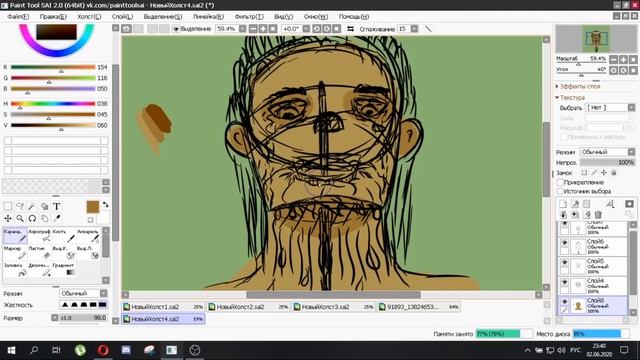Open the Windows Start menu

[11, 350]
